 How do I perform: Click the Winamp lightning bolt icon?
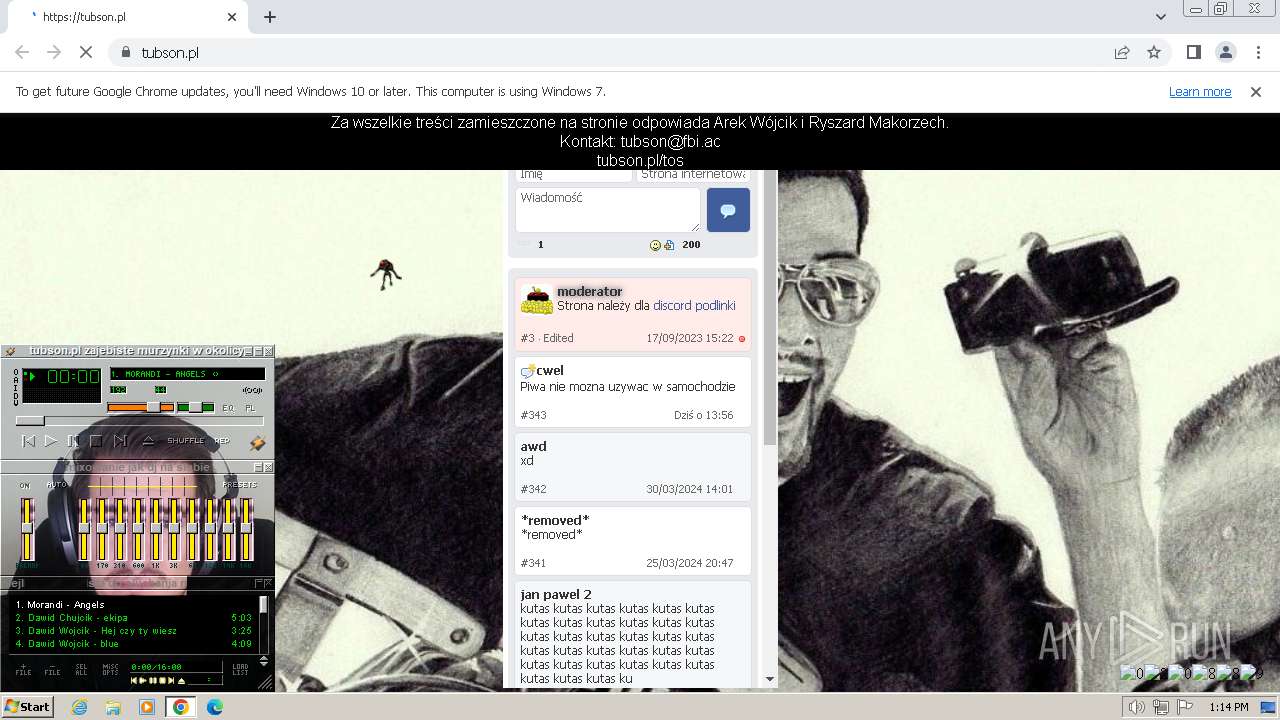coord(257,443)
